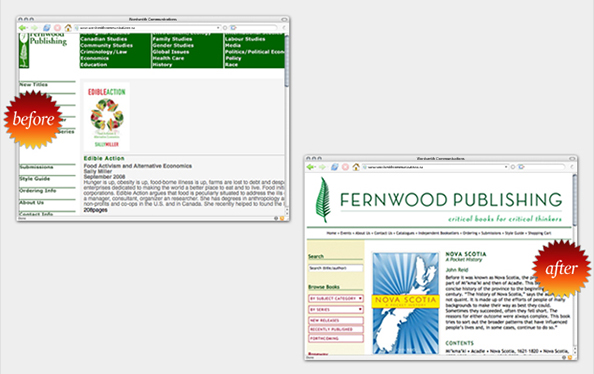Click the New Releases button
This screenshot has height=374, width=594.
click(x=336, y=321)
